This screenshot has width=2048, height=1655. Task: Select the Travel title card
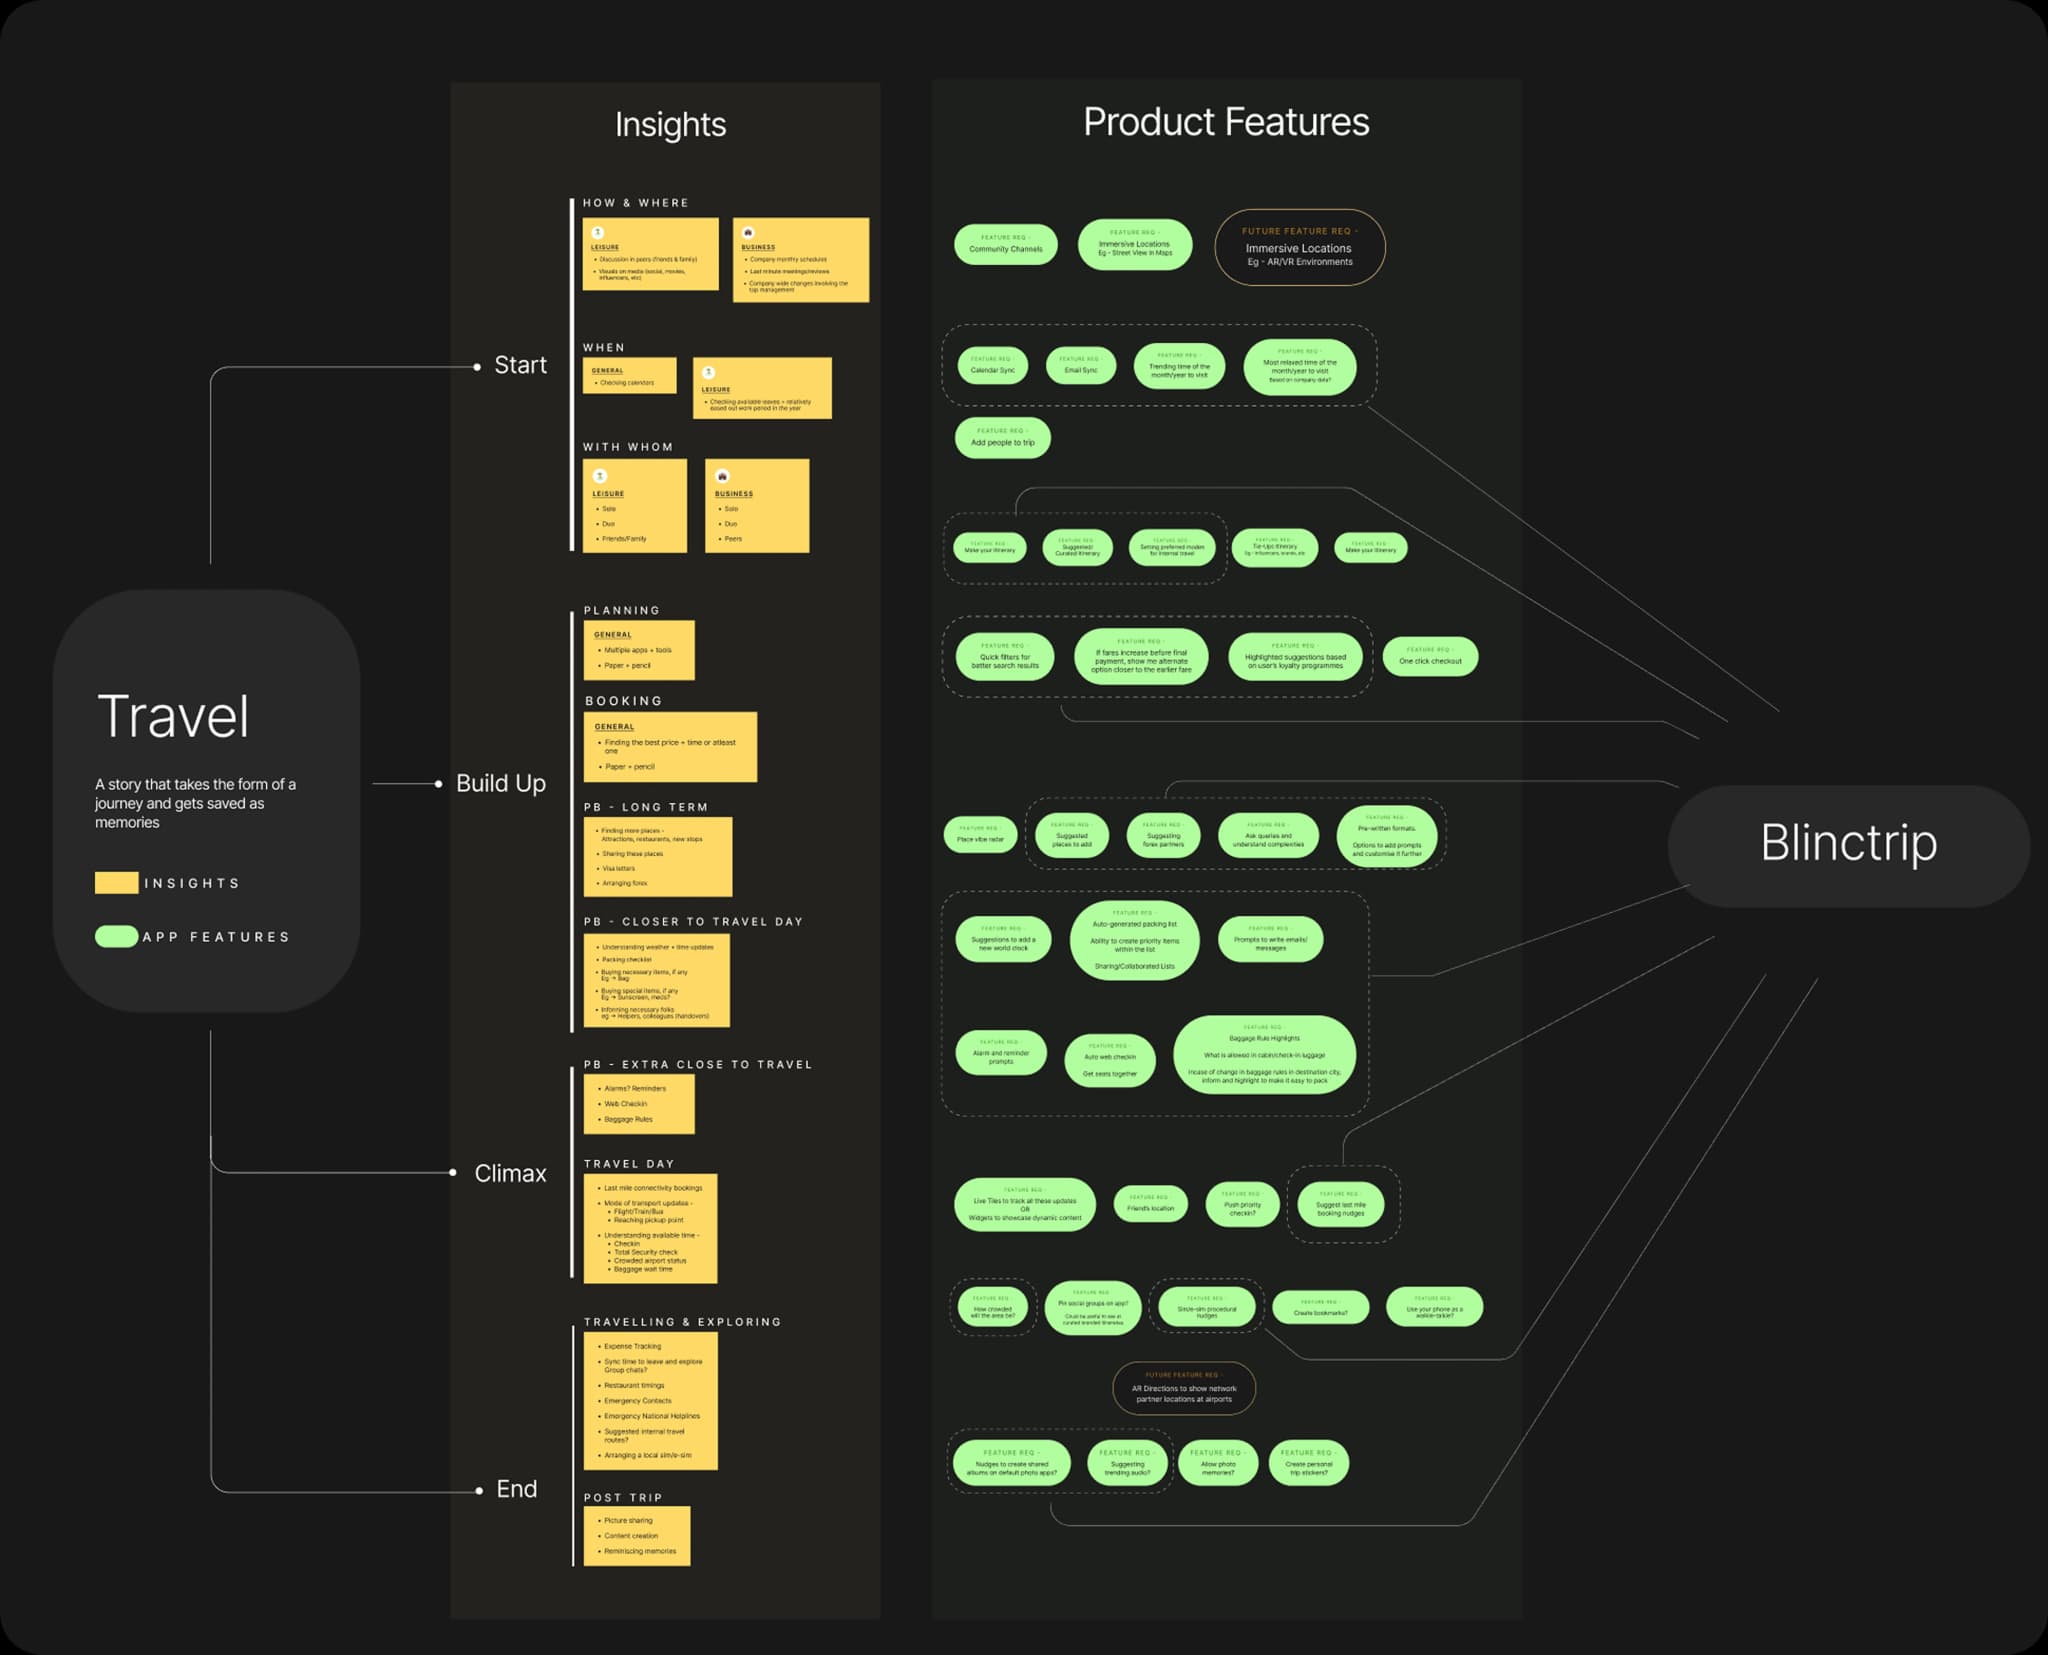(x=207, y=800)
